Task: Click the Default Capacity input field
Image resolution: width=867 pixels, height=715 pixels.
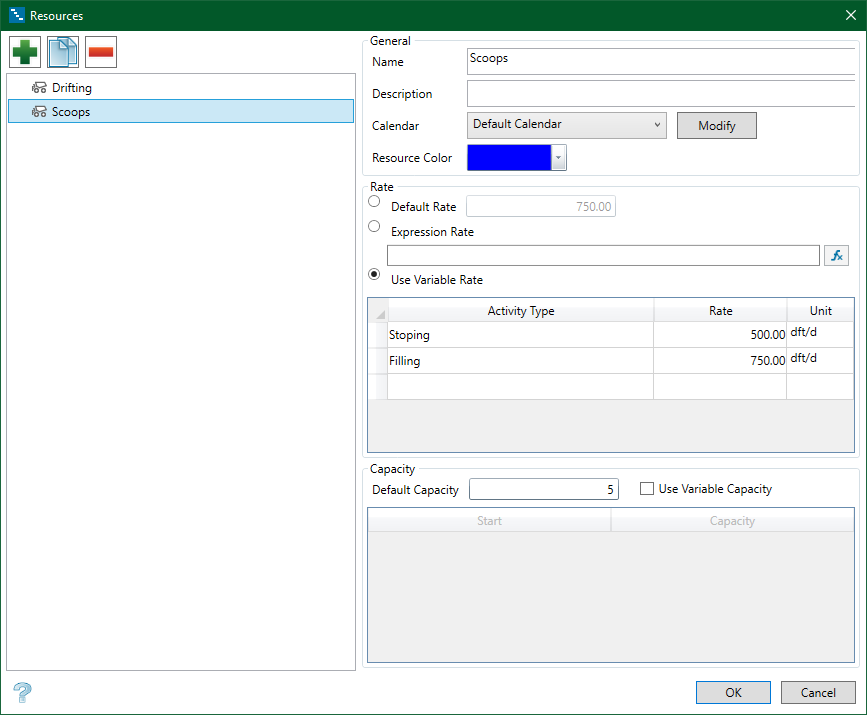Action: coord(544,490)
